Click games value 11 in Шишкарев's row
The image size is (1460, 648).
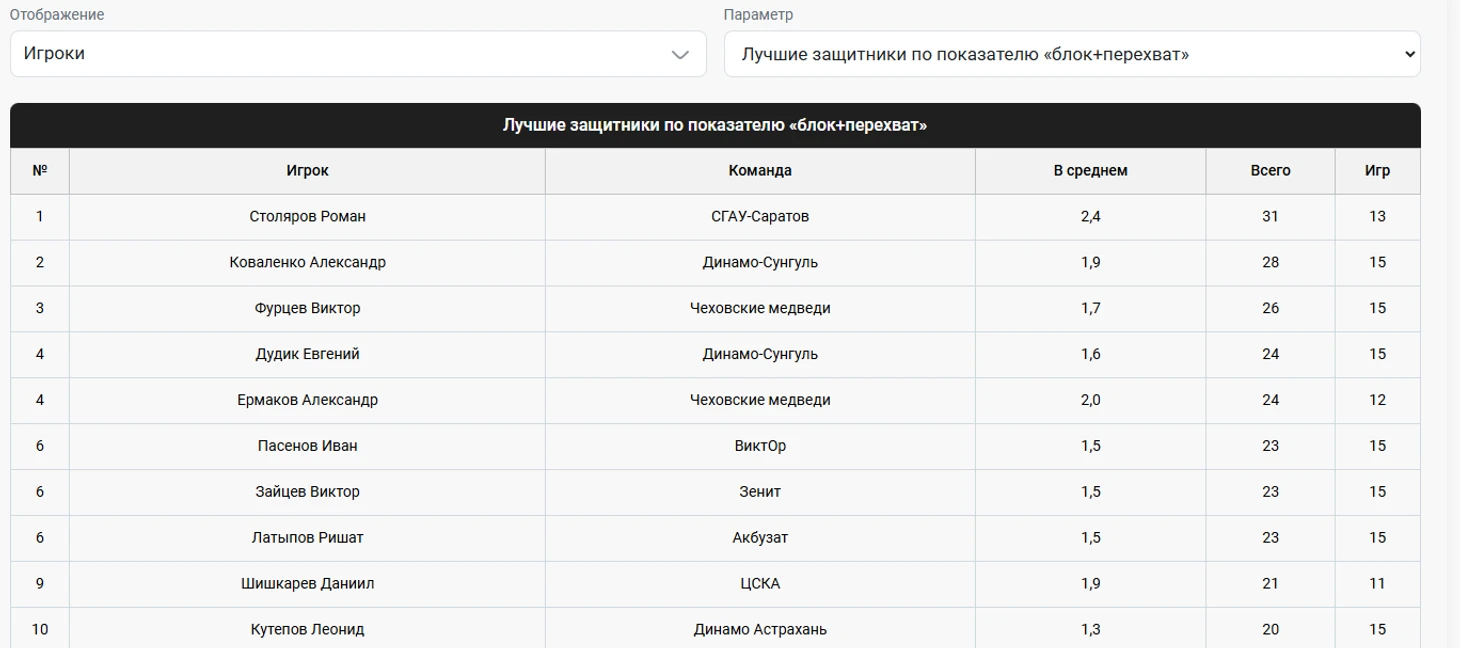(x=1377, y=584)
